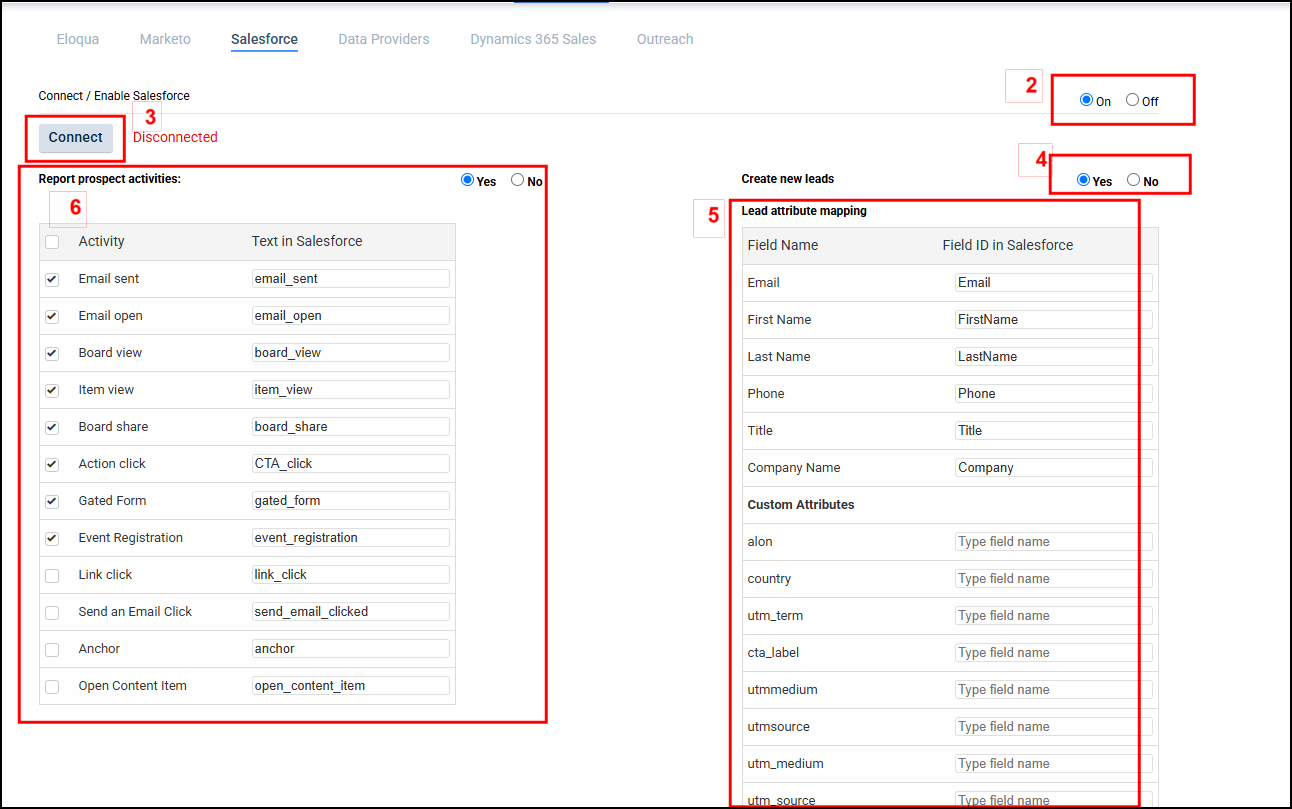This screenshot has width=1292, height=809.
Task: Uncheck the Board share activity
Action: (x=52, y=427)
